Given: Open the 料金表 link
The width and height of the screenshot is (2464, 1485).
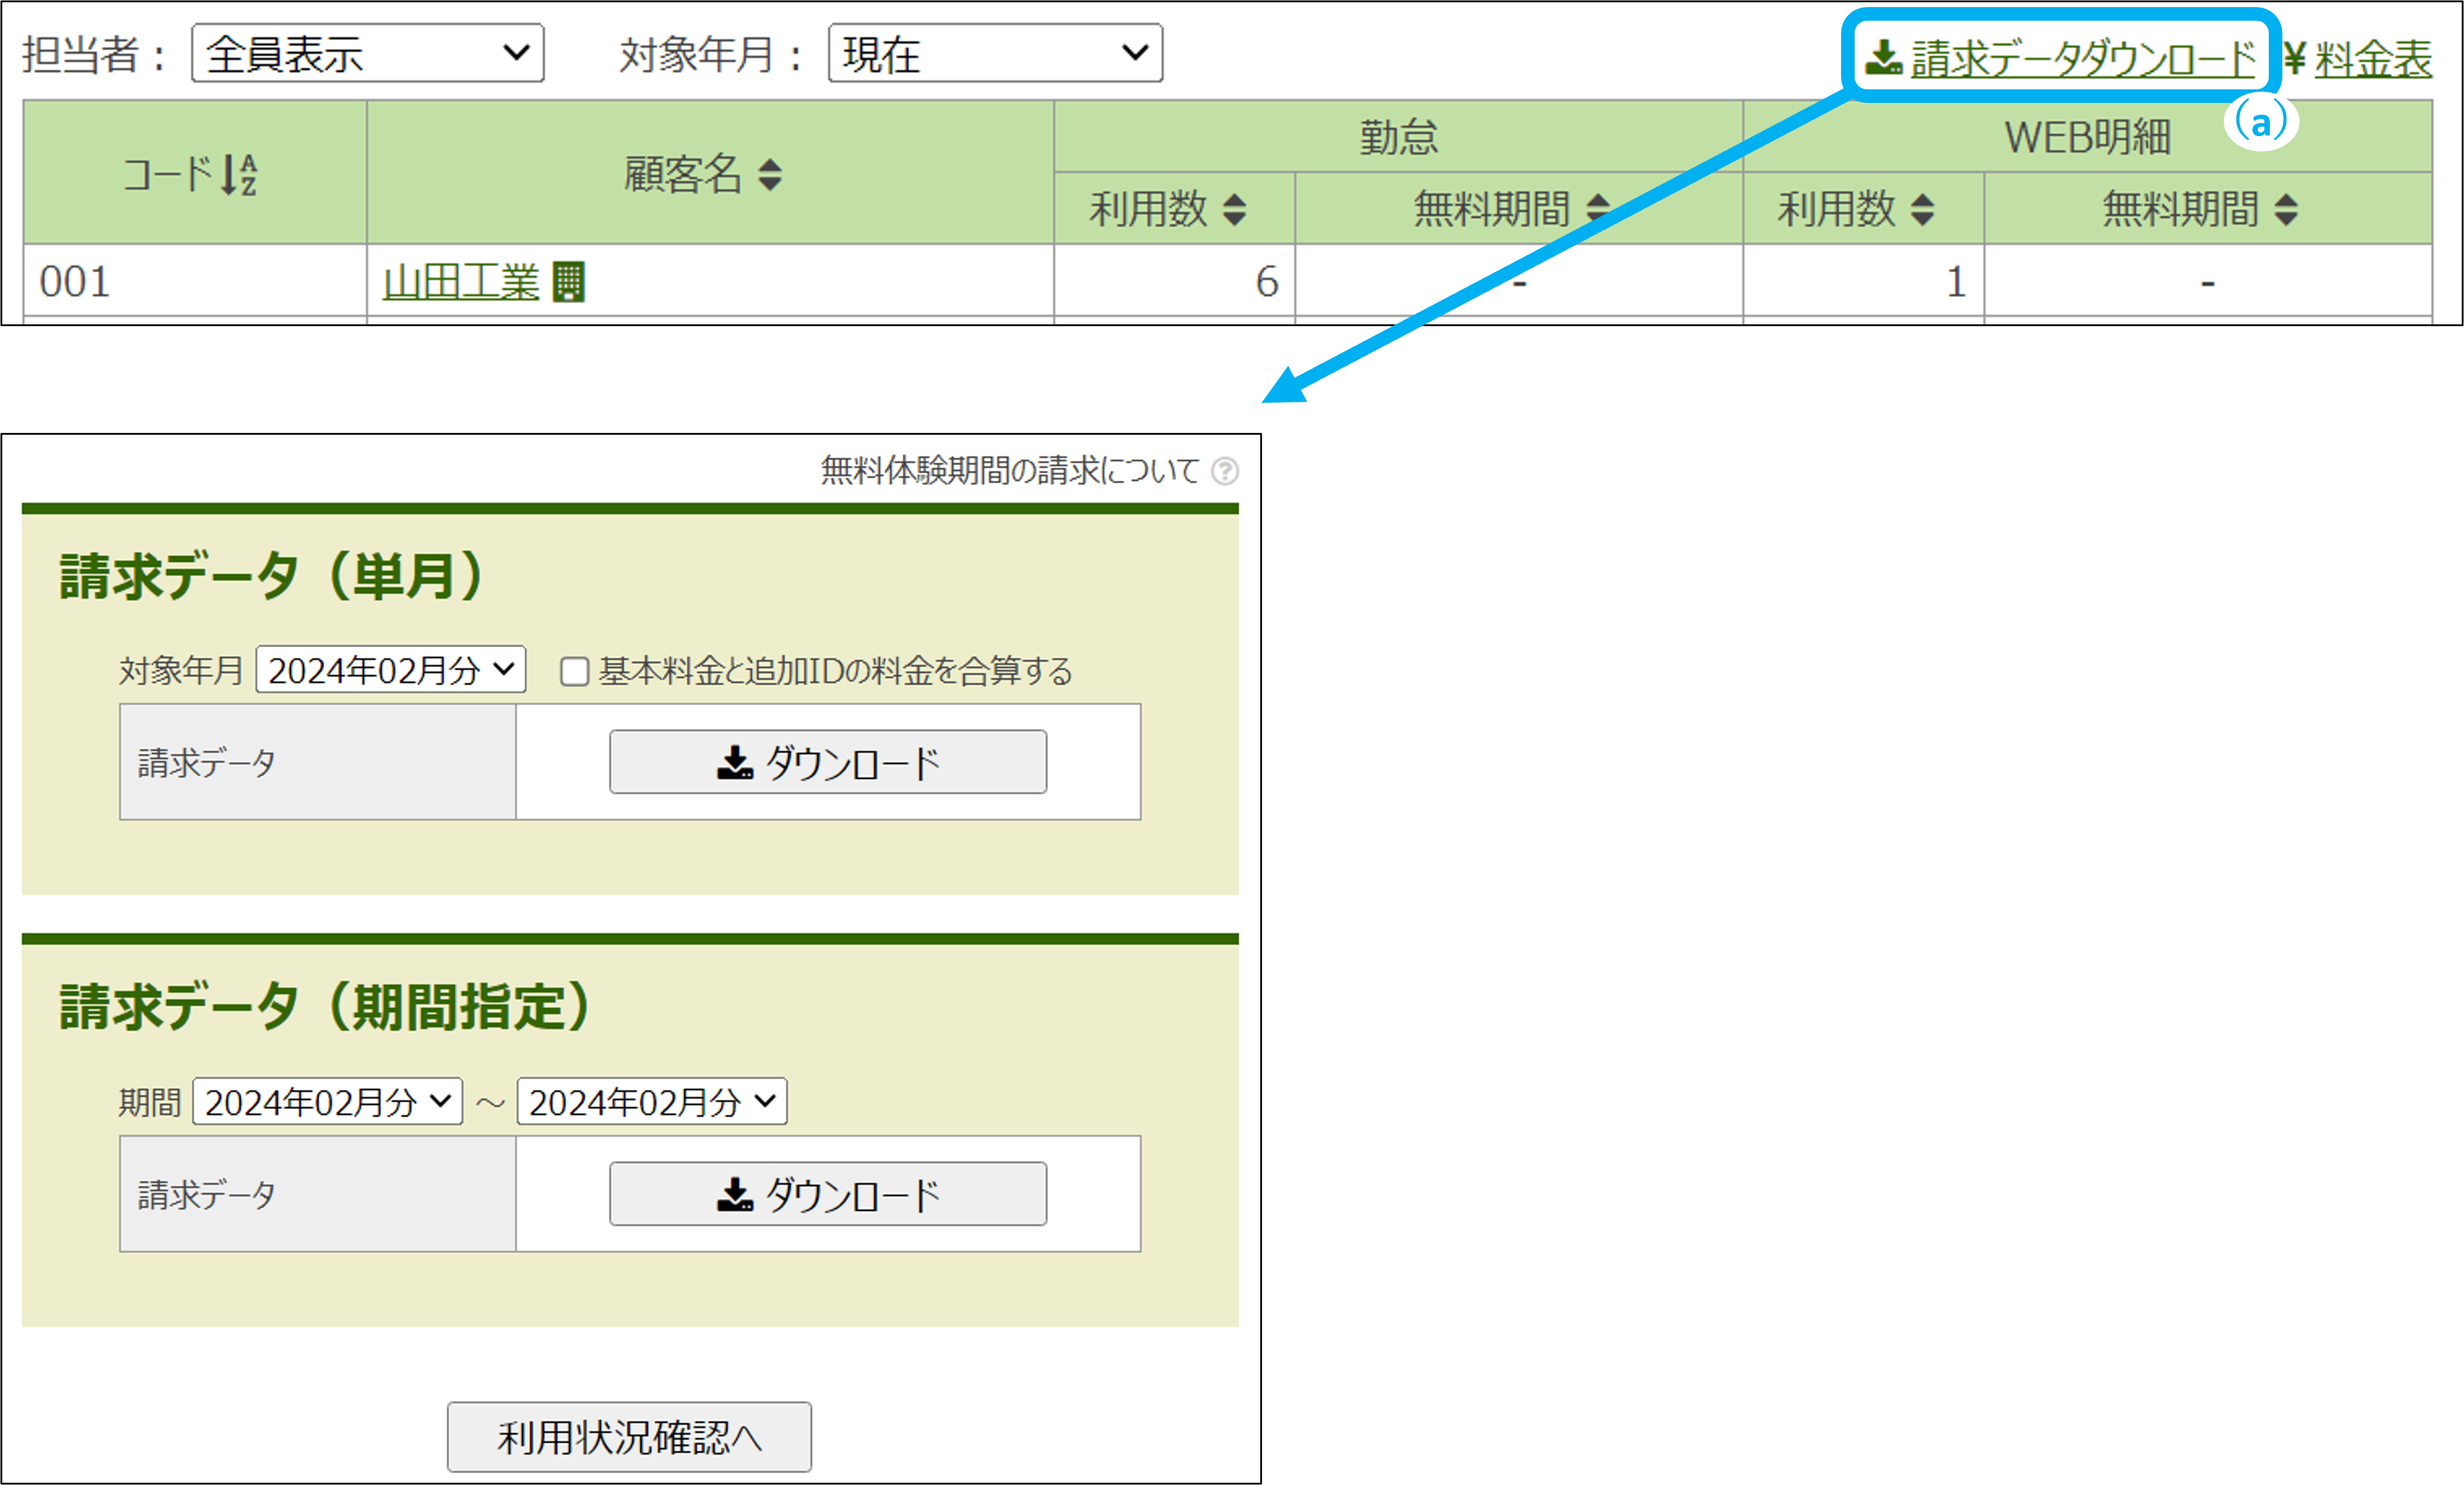Looking at the screenshot, I should [x=2372, y=58].
